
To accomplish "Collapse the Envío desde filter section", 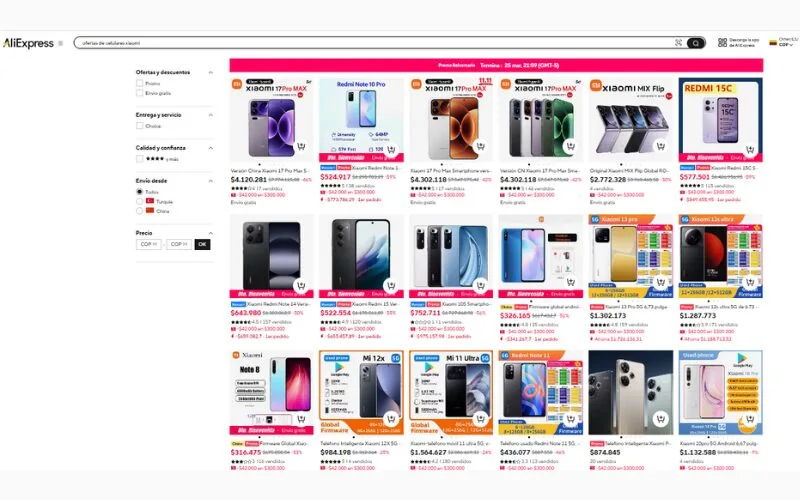I will (210, 181).
